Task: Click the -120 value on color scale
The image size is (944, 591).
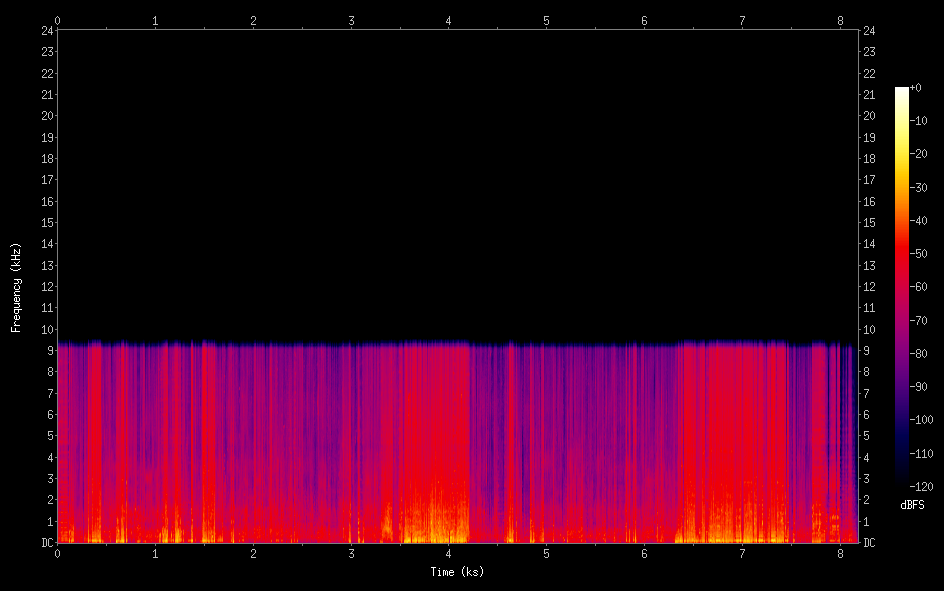Action: point(921,488)
